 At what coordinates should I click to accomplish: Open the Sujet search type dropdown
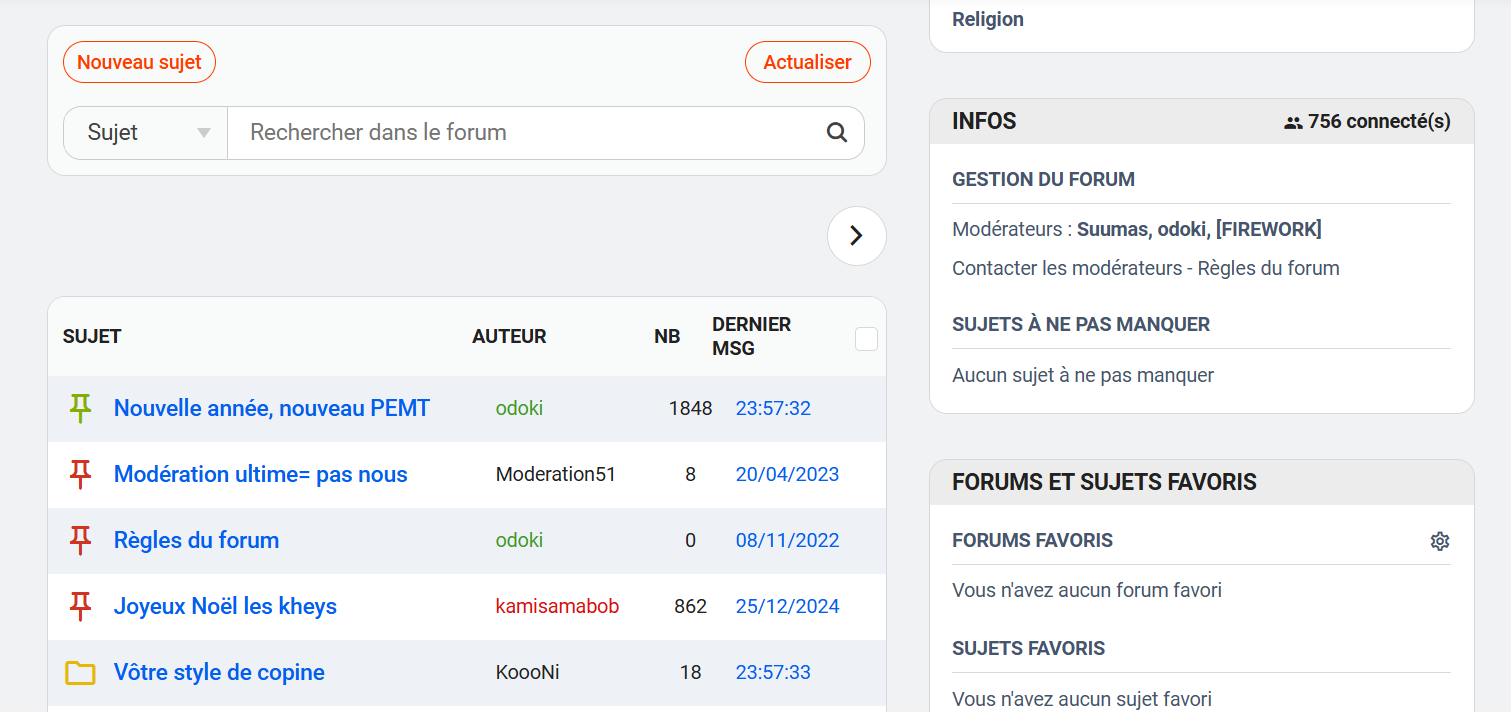(x=146, y=133)
